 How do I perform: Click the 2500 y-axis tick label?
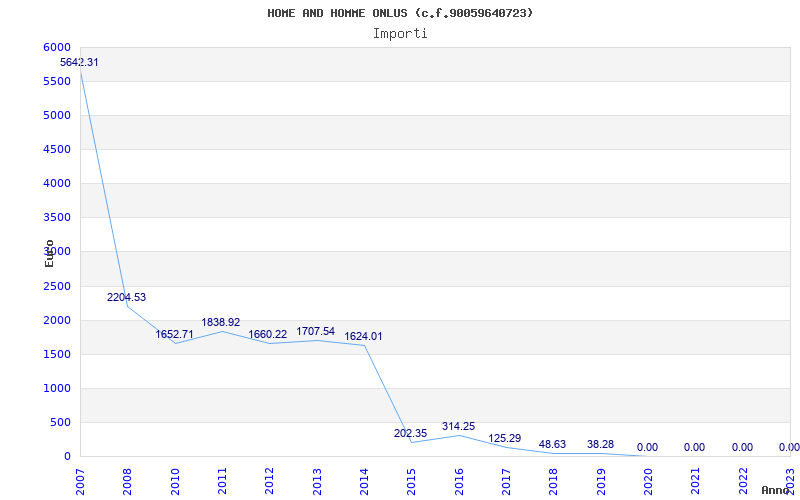(58, 286)
